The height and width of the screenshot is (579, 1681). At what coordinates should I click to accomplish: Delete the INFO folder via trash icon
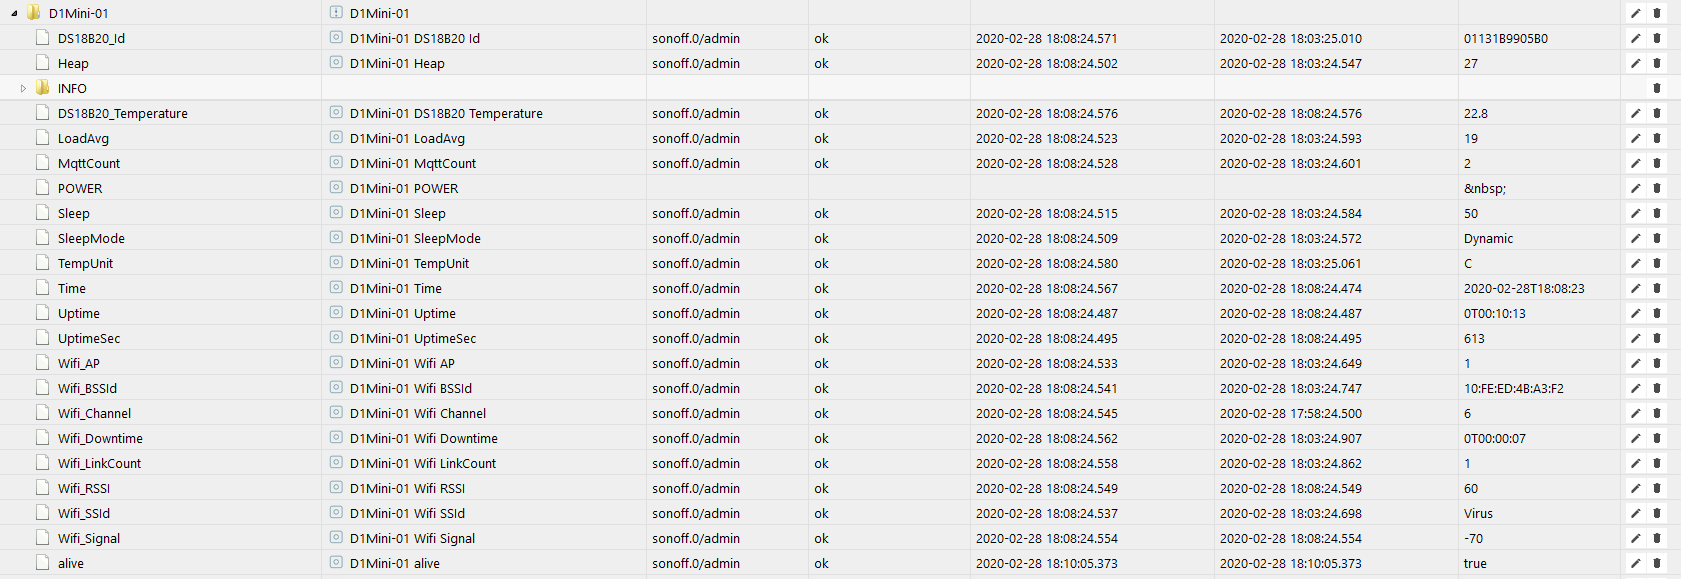pos(1657,88)
